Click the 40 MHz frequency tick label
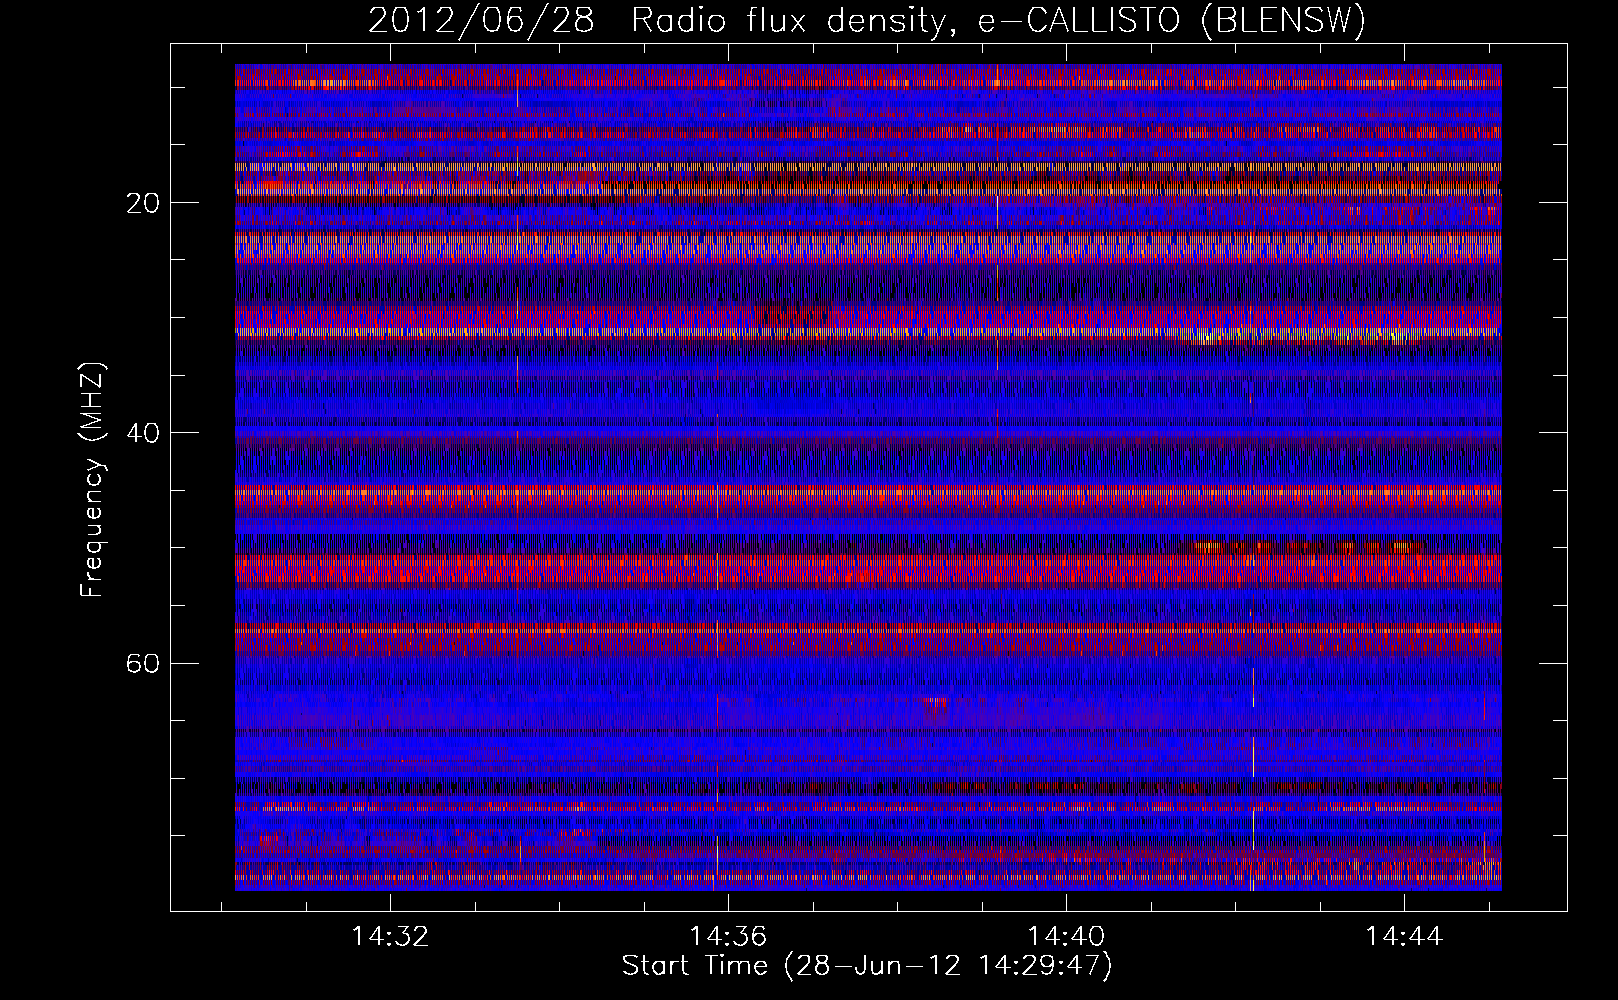 pos(144,433)
